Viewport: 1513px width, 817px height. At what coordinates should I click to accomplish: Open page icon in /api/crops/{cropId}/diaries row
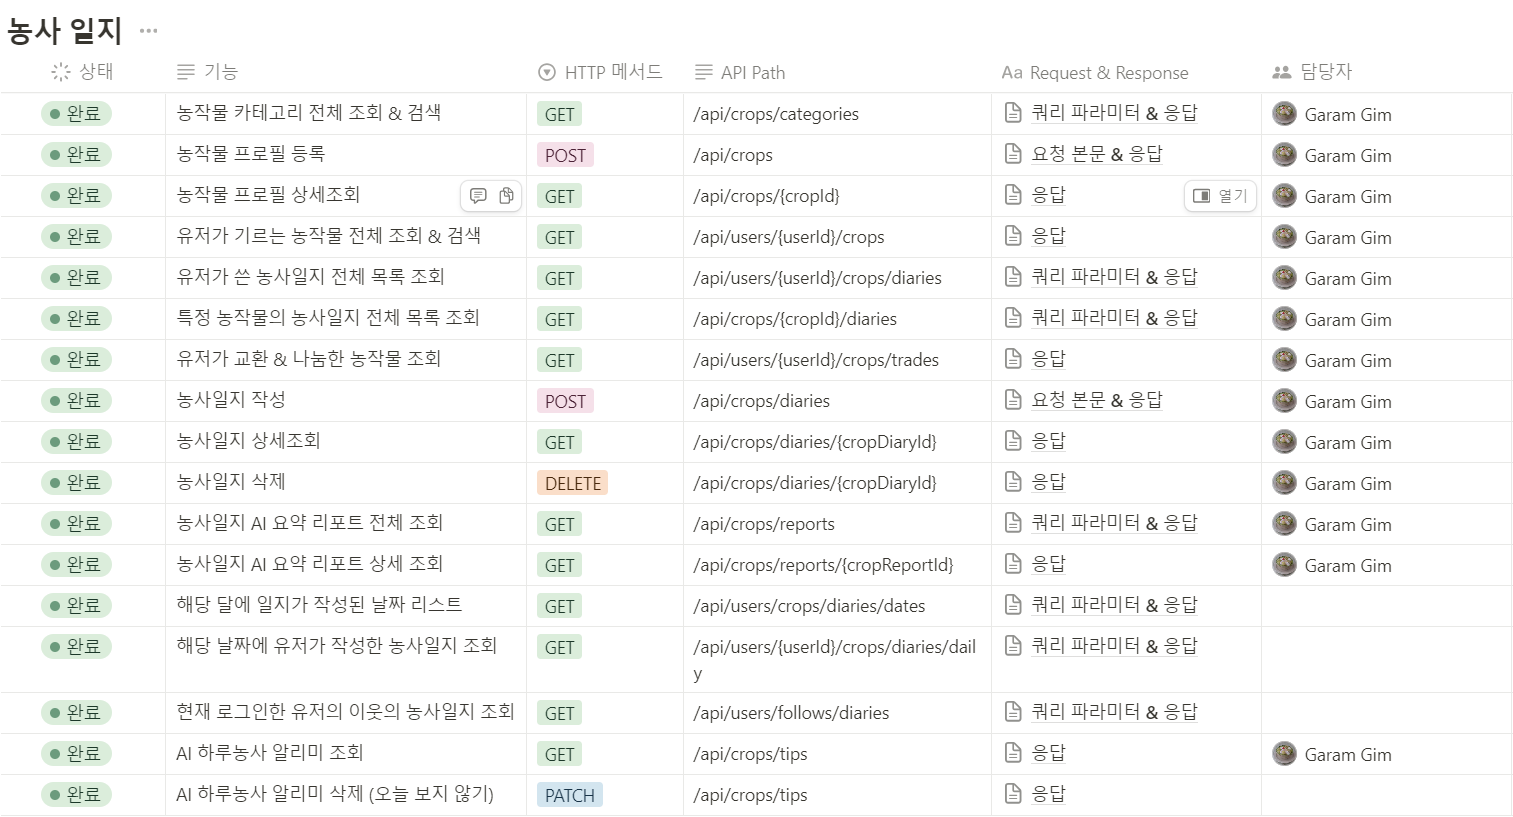pos(1013,318)
